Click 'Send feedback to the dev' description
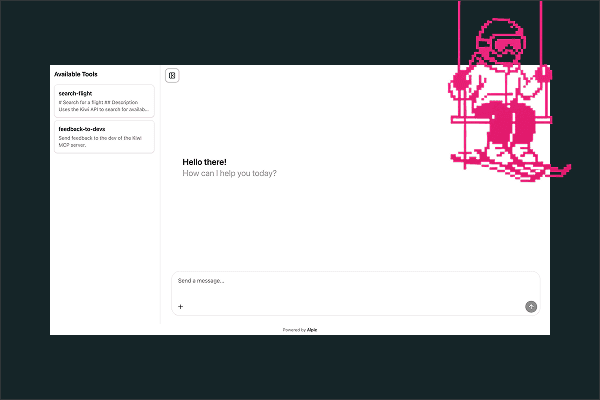 click(100, 141)
